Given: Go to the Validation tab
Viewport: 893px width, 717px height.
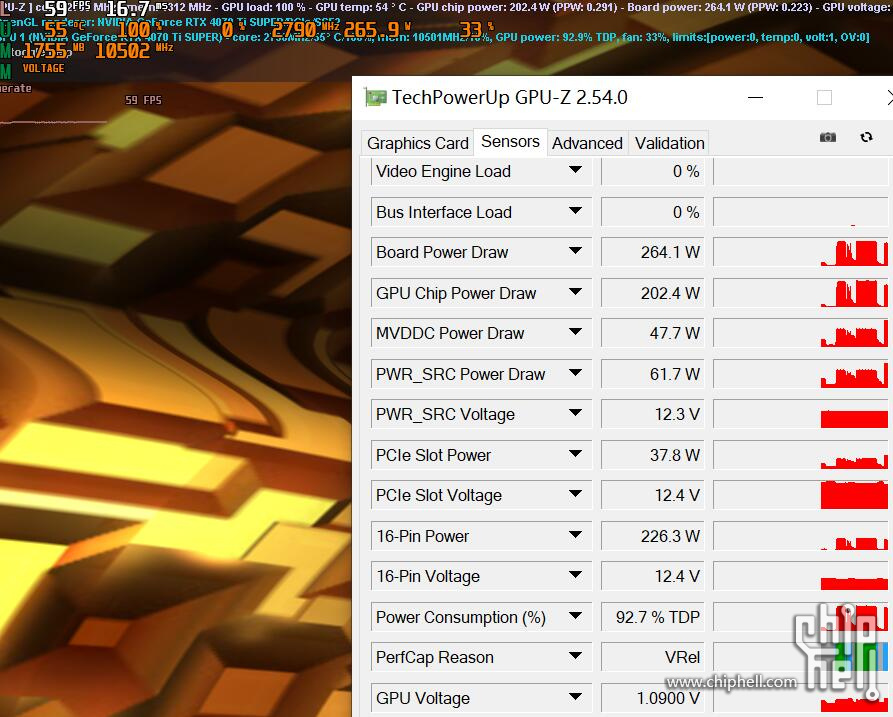Looking at the screenshot, I should tap(670, 143).
